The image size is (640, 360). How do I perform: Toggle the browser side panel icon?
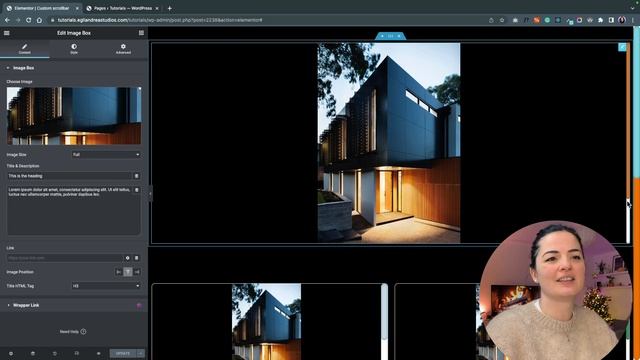pyautogui.click(x=611, y=20)
